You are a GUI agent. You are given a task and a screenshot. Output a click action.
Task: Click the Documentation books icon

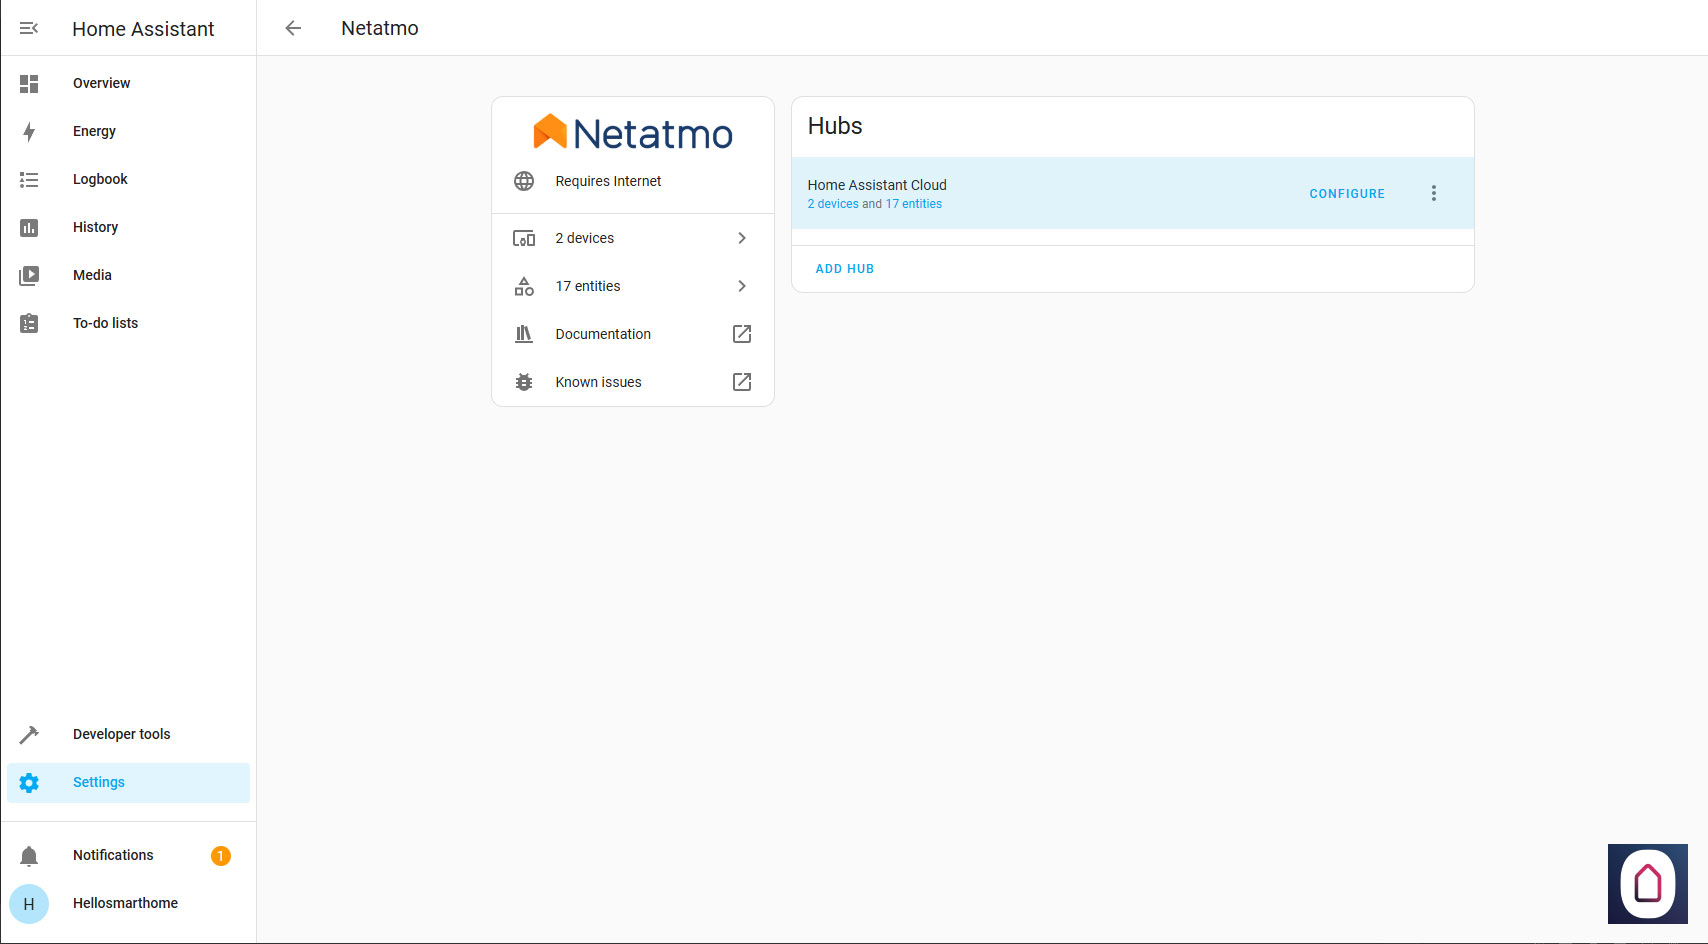pyautogui.click(x=524, y=334)
